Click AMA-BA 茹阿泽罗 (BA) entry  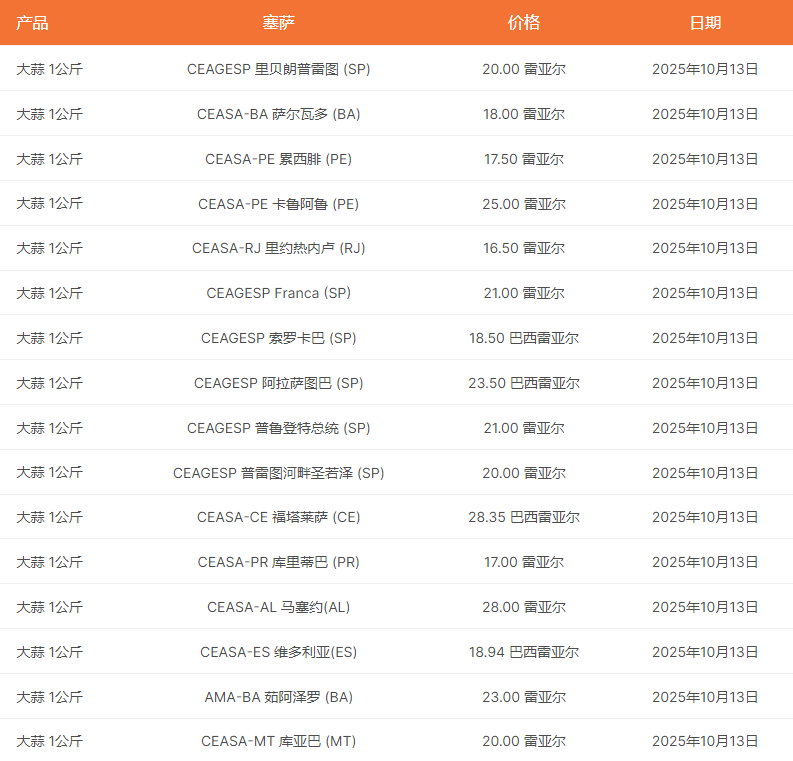[x=278, y=697]
